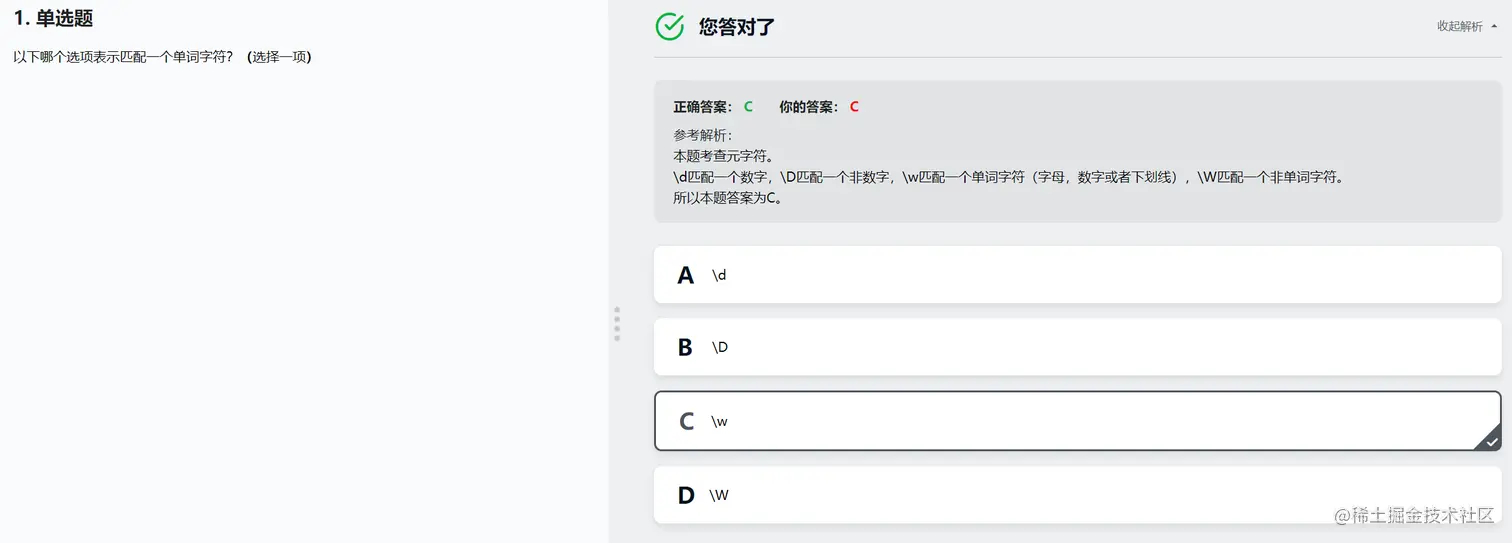Click the panel divider drag handle dots
1512x543 pixels.
617,324
